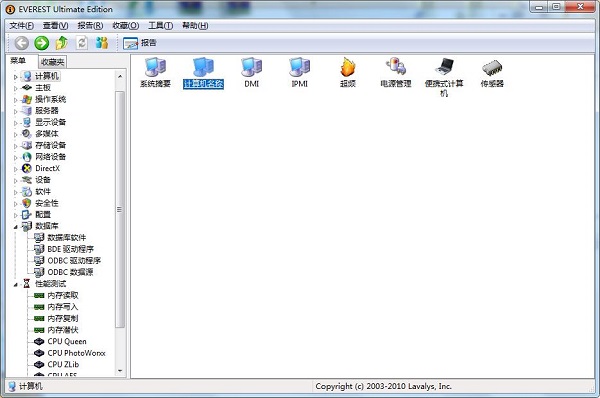Expand the 计算机 tree node
Screen dimensions: 600x398
(x=16, y=77)
